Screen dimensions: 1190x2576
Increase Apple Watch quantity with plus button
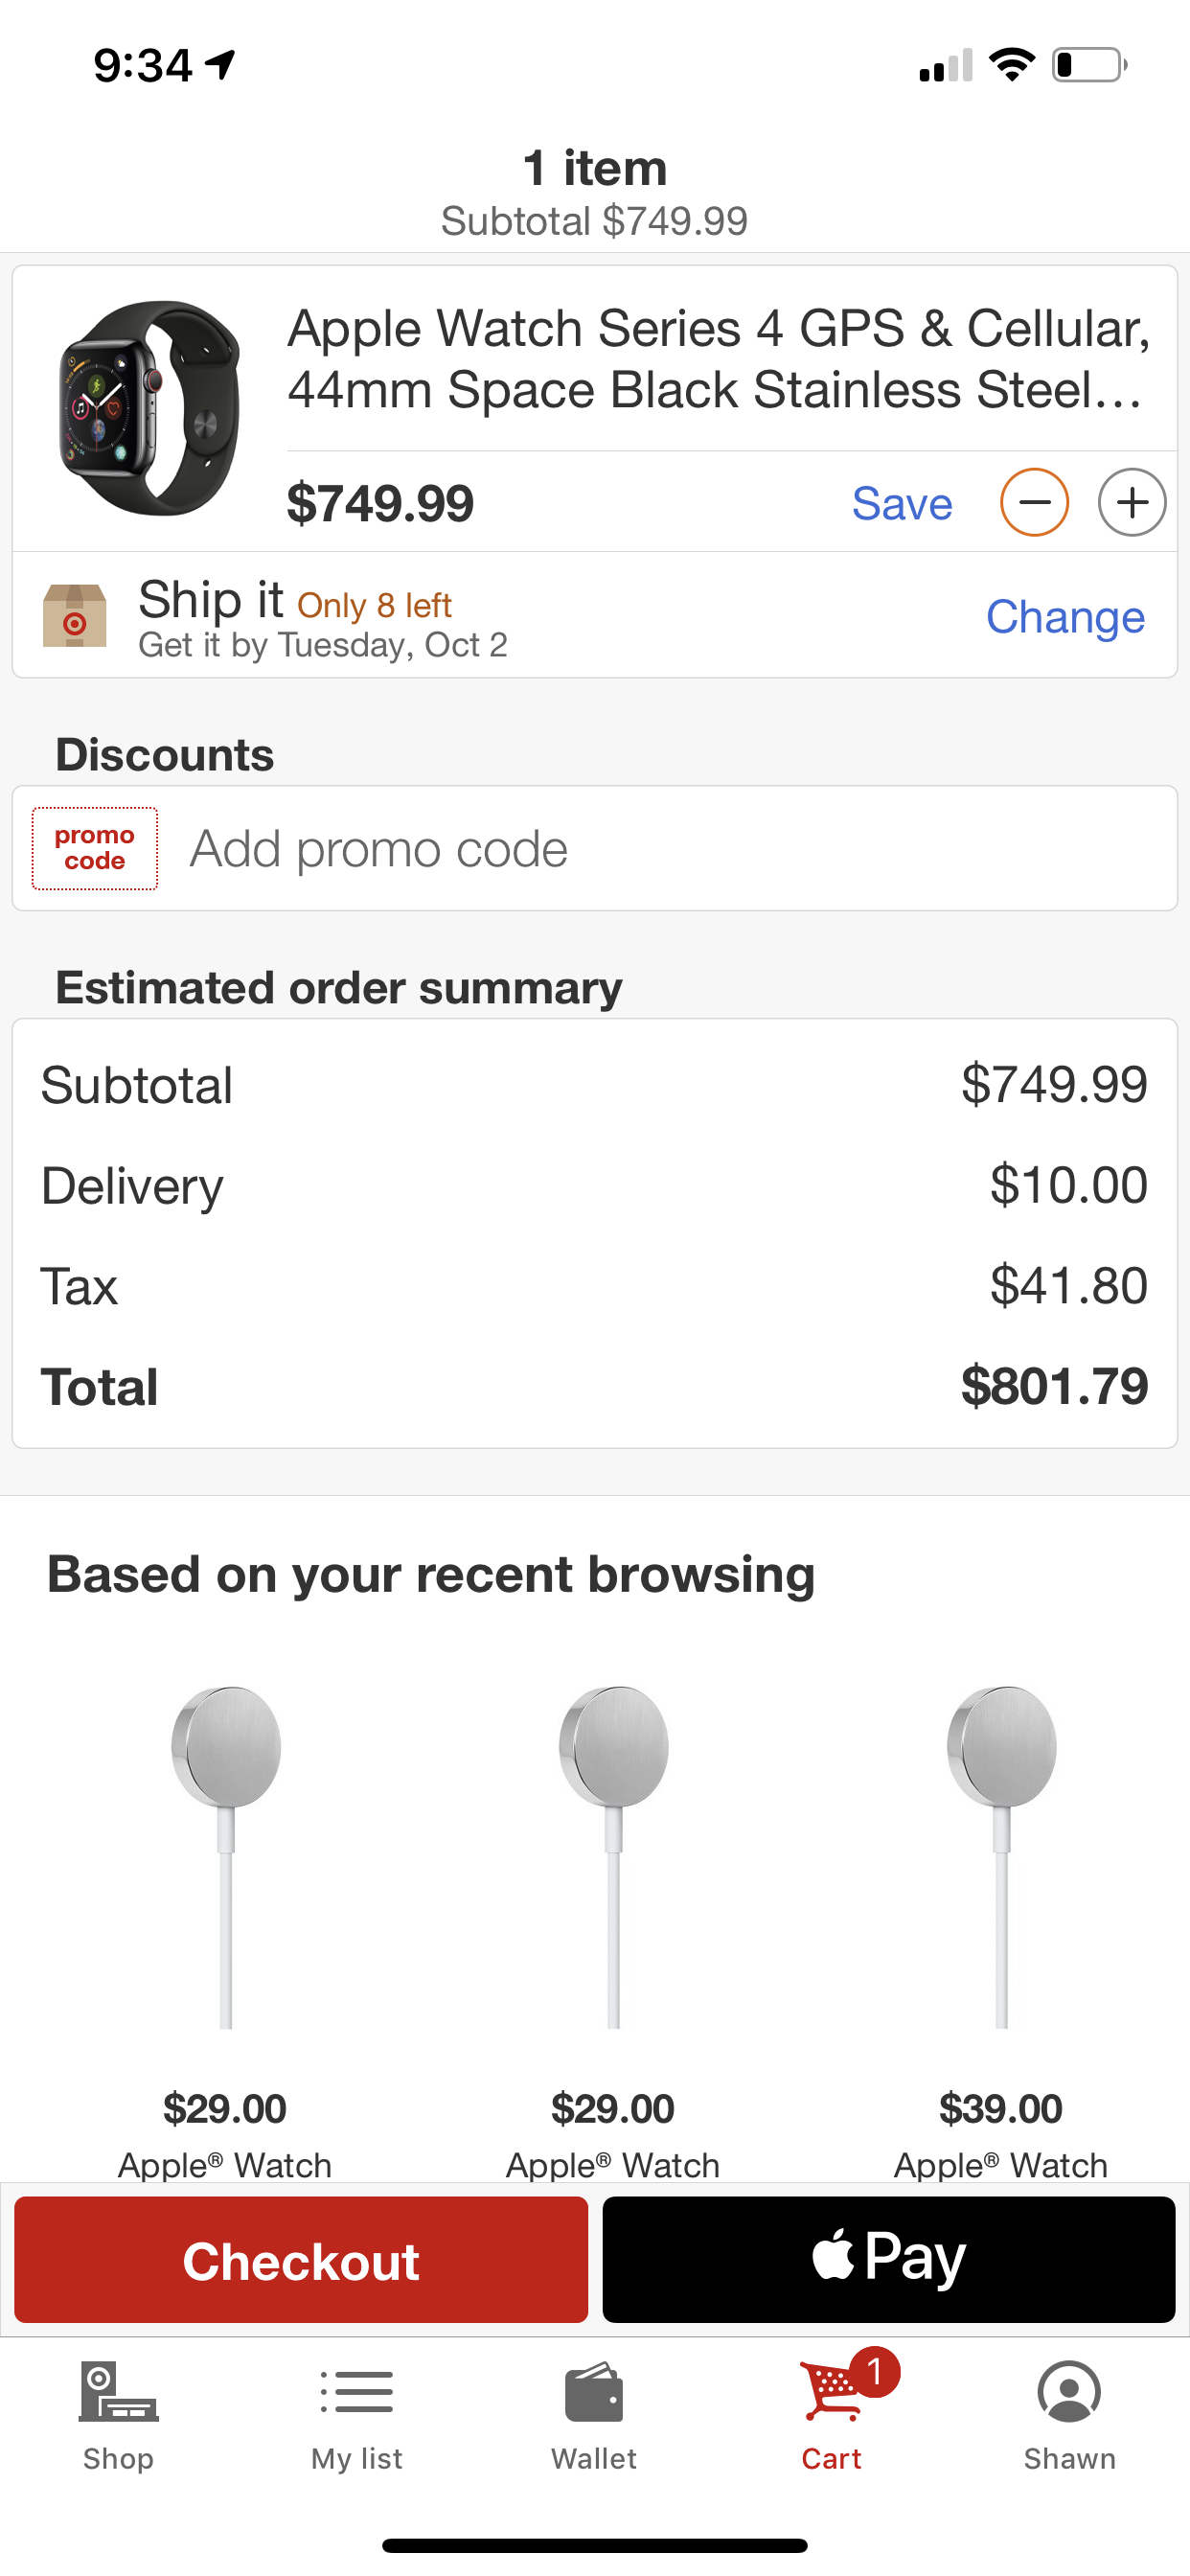click(1132, 502)
